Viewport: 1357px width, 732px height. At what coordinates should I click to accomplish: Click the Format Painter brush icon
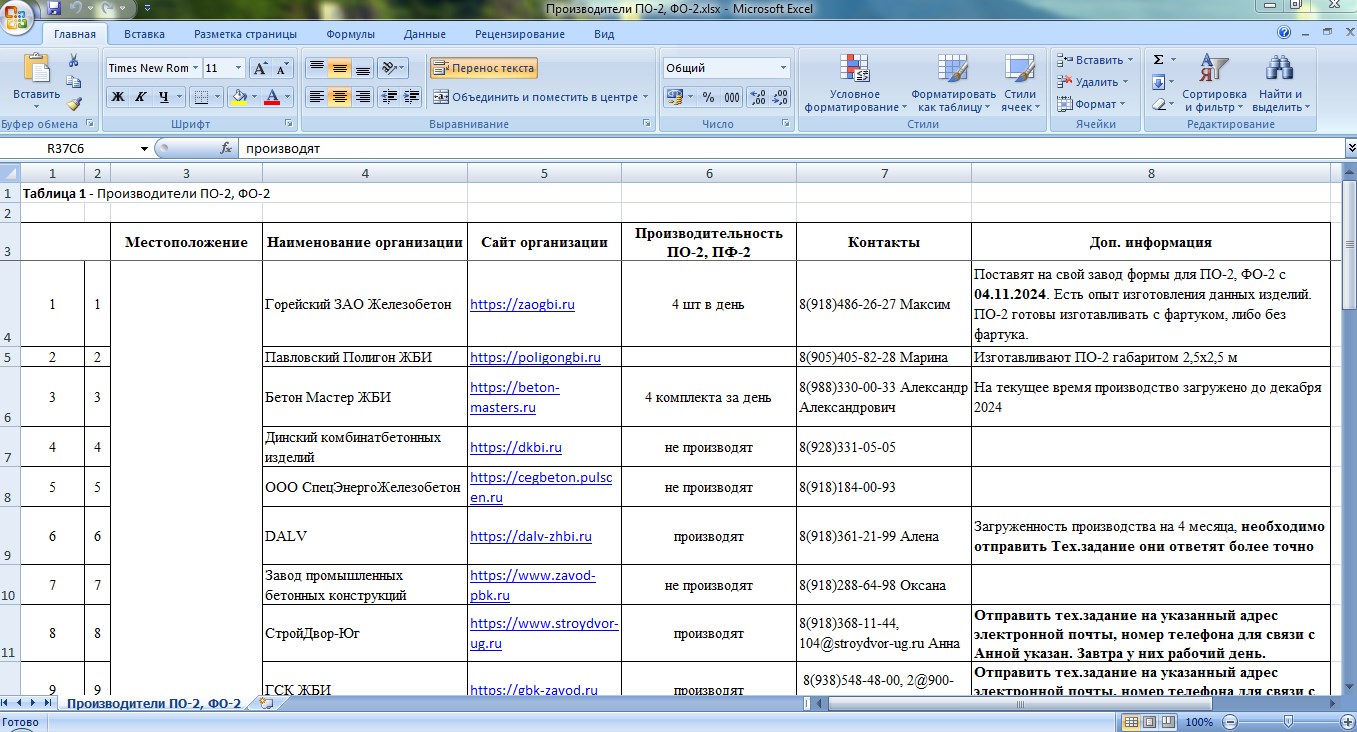pyautogui.click(x=74, y=104)
